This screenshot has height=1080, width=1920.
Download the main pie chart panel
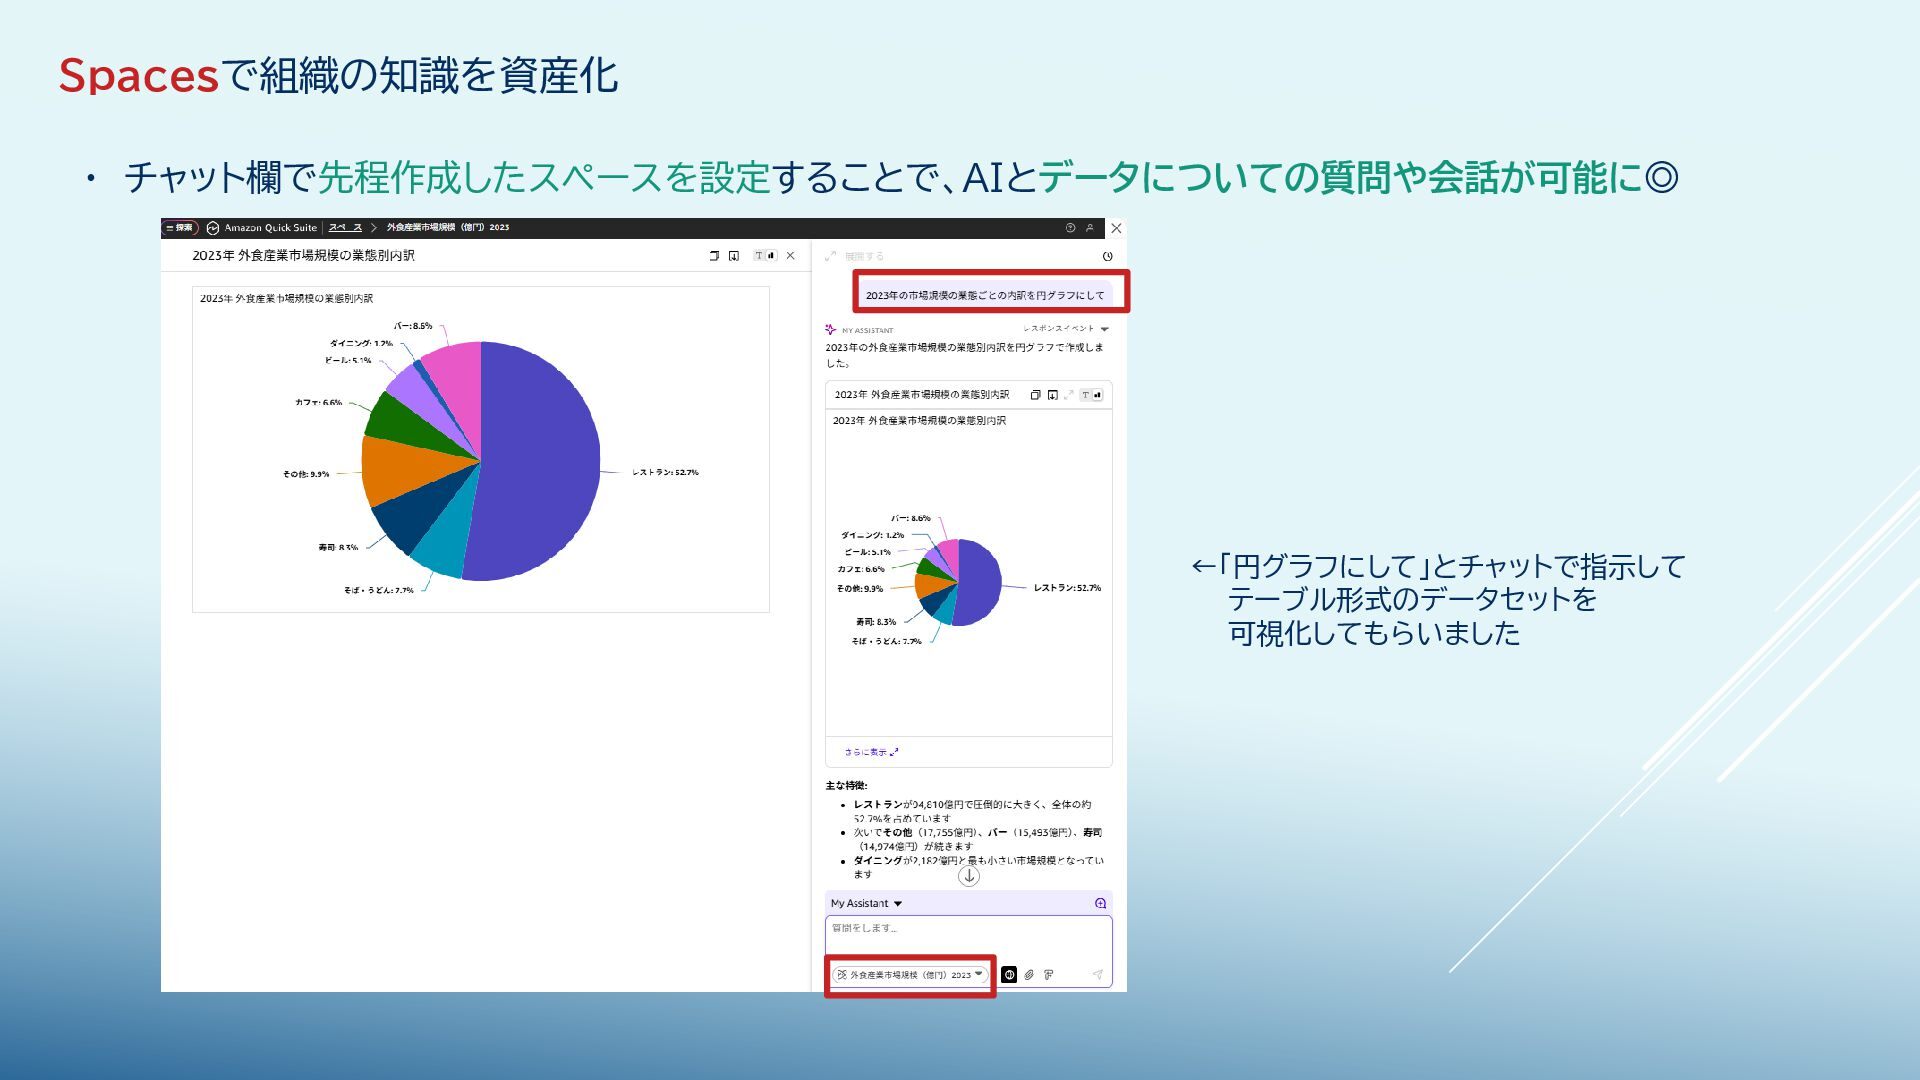(734, 256)
